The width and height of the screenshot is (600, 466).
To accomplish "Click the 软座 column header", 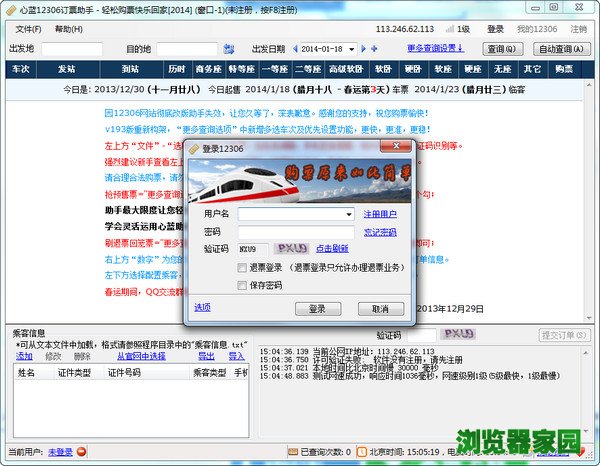I will pyautogui.click(x=443, y=69).
